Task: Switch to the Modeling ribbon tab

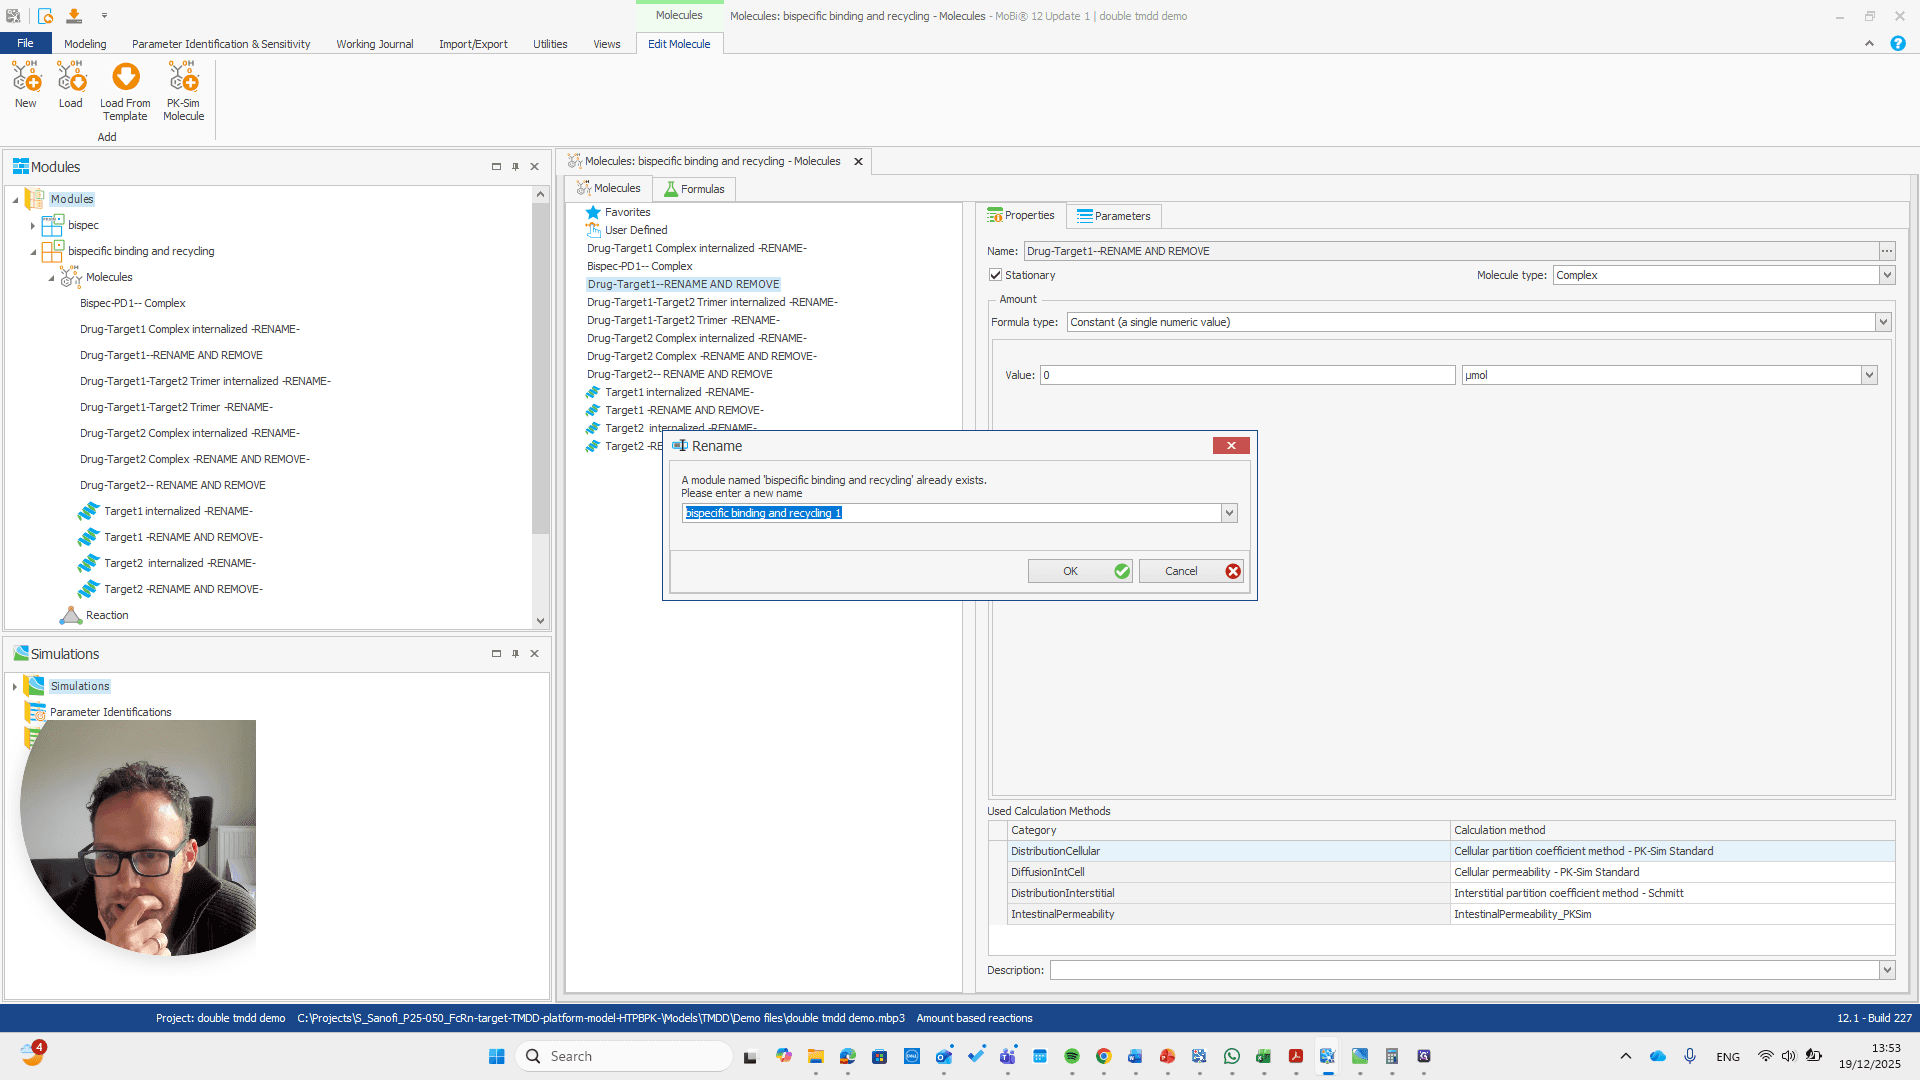Action: point(85,44)
